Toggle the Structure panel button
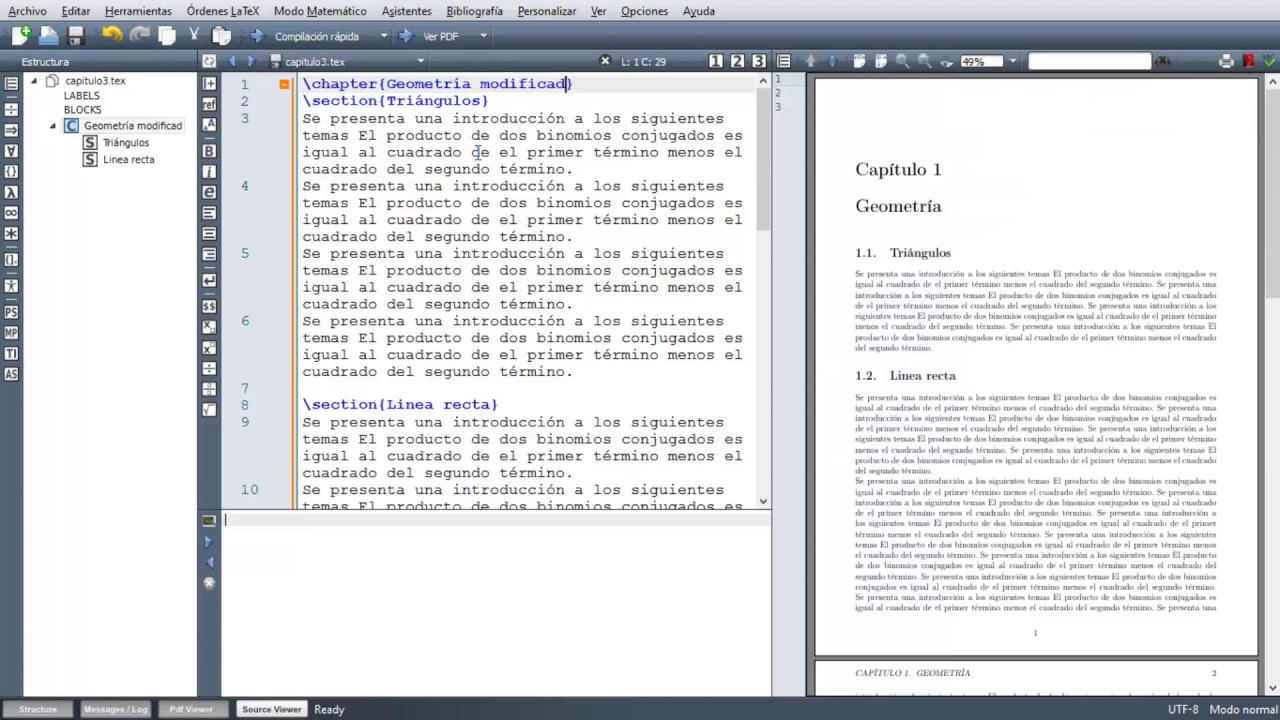Viewport: 1280px width, 720px height. click(38, 709)
